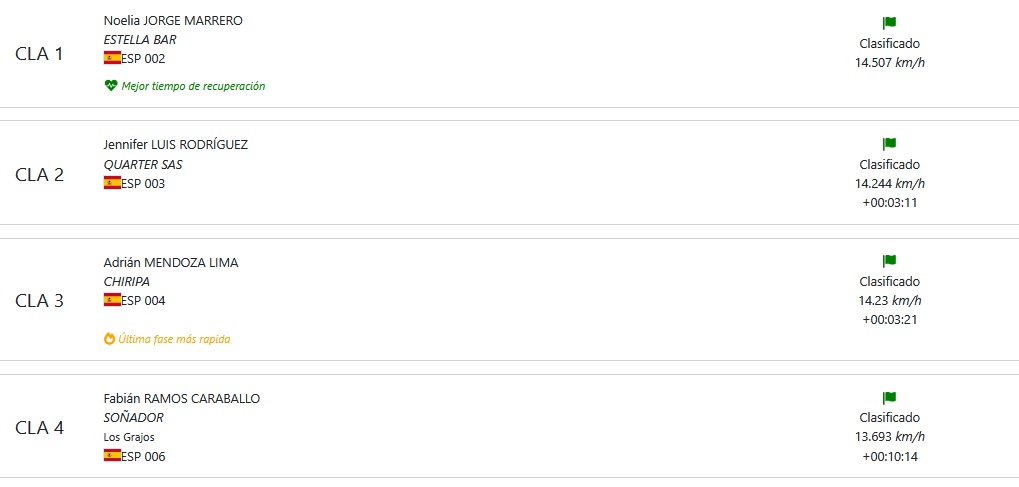Click the green flag for Adrián Mendoza Lima
Screen dimensions: 1019x487
click(x=889, y=261)
